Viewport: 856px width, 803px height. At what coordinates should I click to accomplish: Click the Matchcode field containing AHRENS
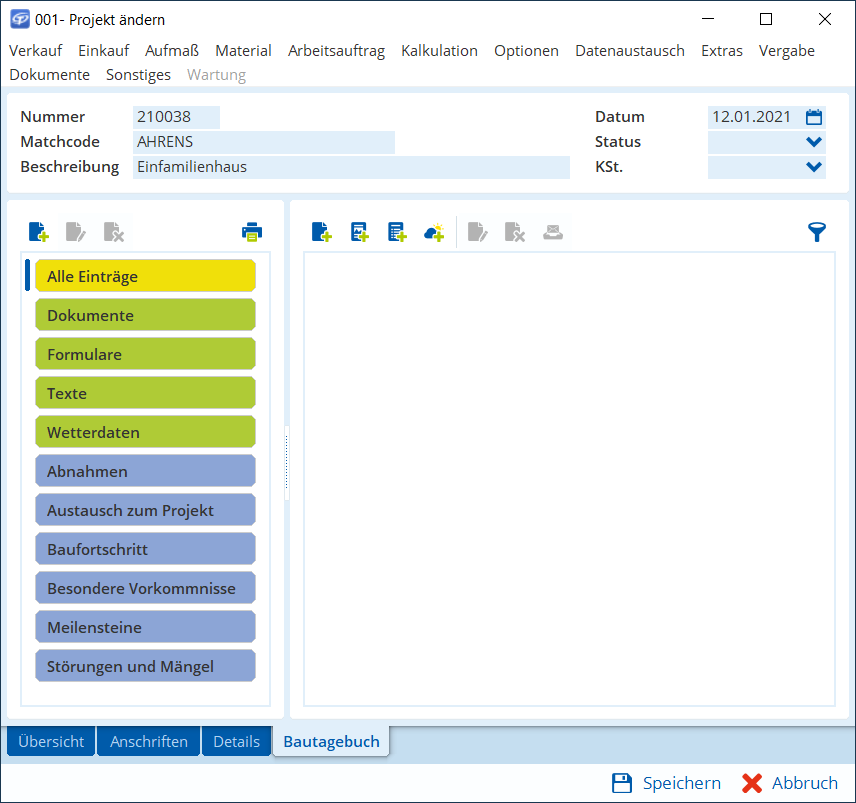pyautogui.click(x=264, y=142)
